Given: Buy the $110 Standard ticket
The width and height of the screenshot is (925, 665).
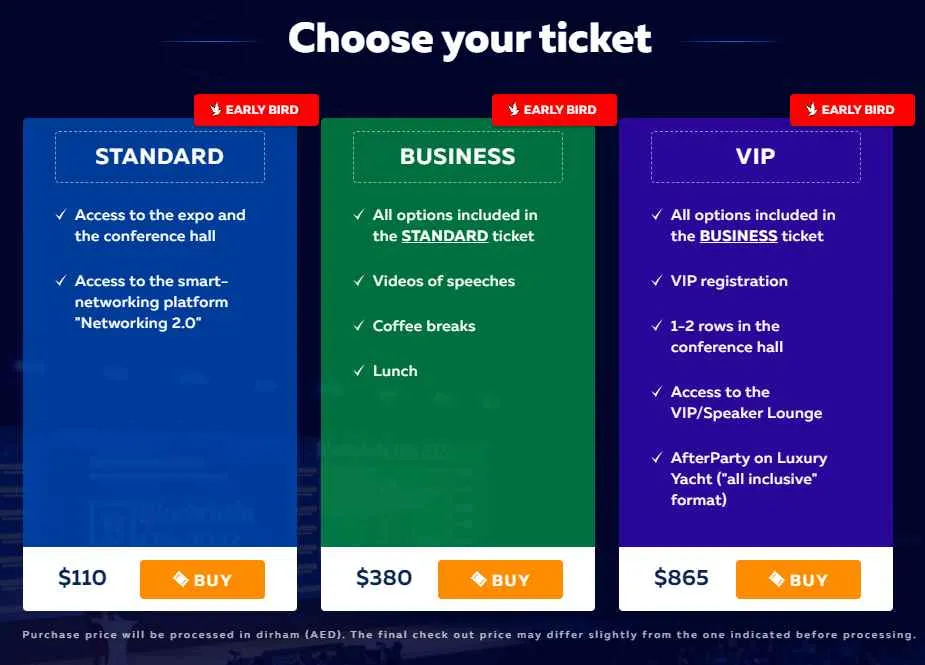Looking at the screenshot, I should coord(202,579).
